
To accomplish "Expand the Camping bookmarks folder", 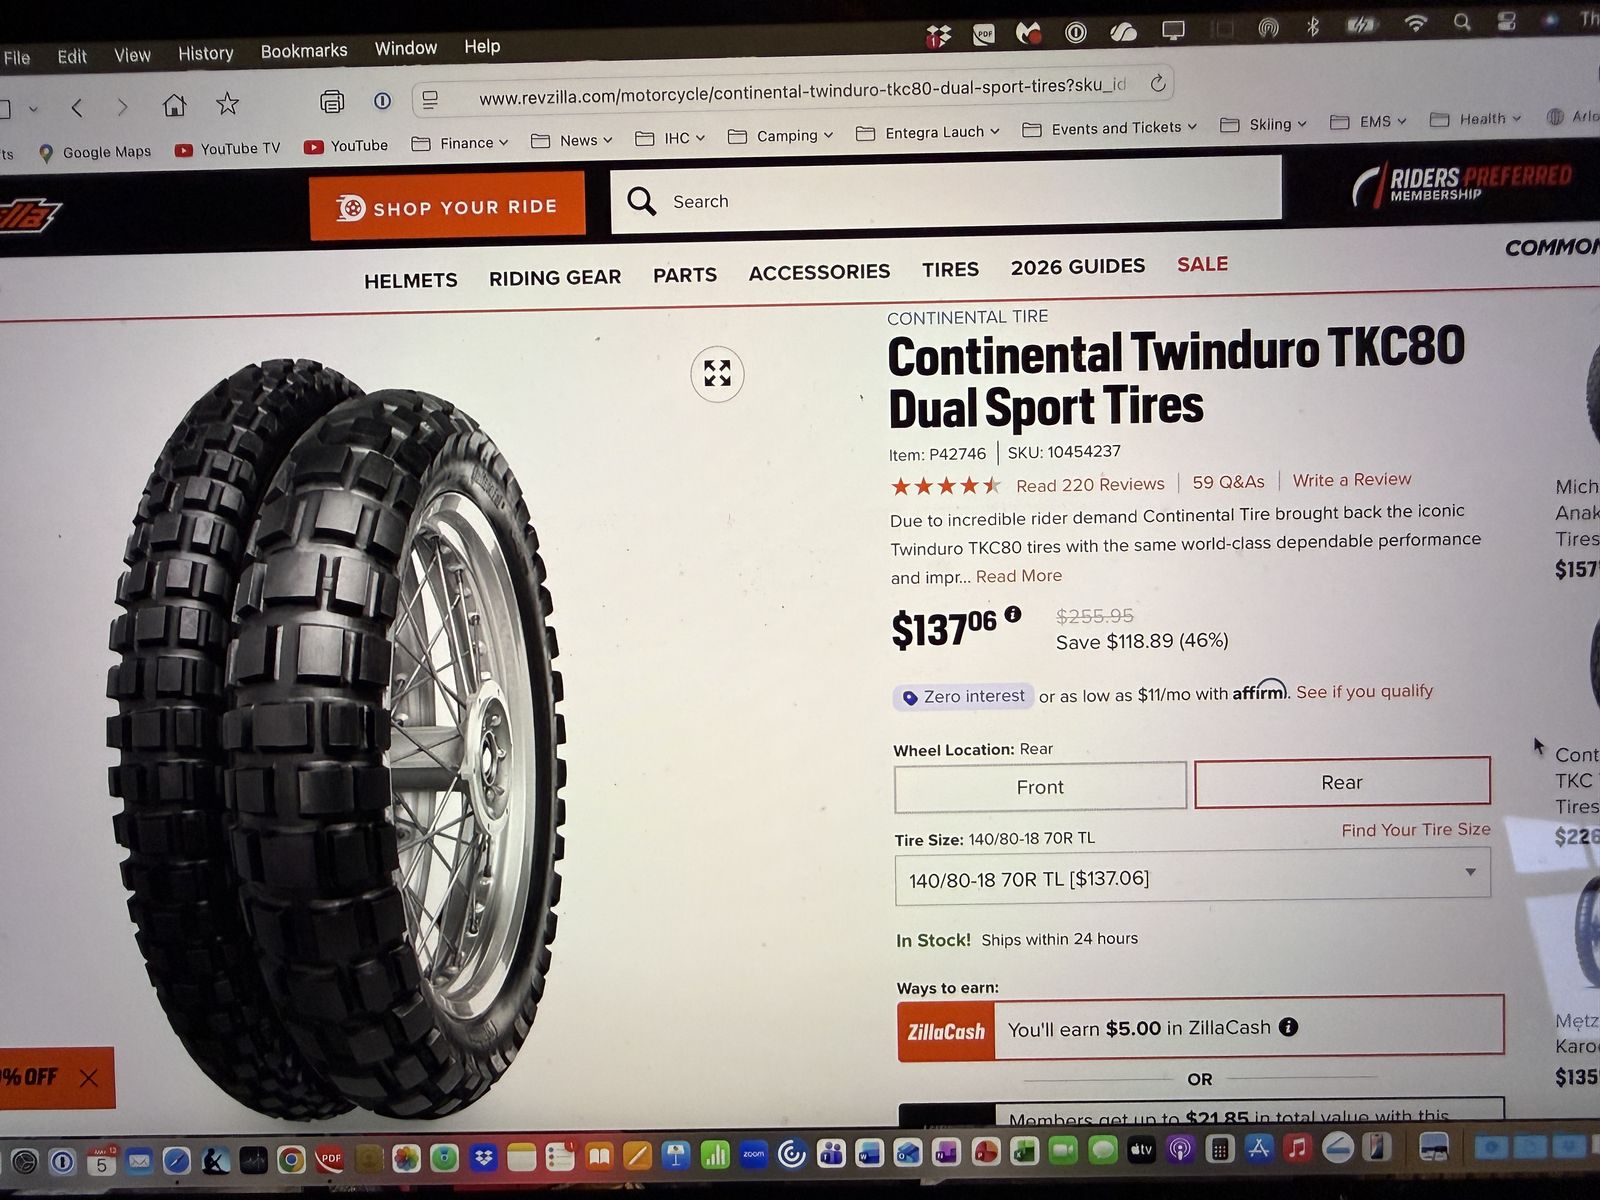I will (x=780, y=136).
